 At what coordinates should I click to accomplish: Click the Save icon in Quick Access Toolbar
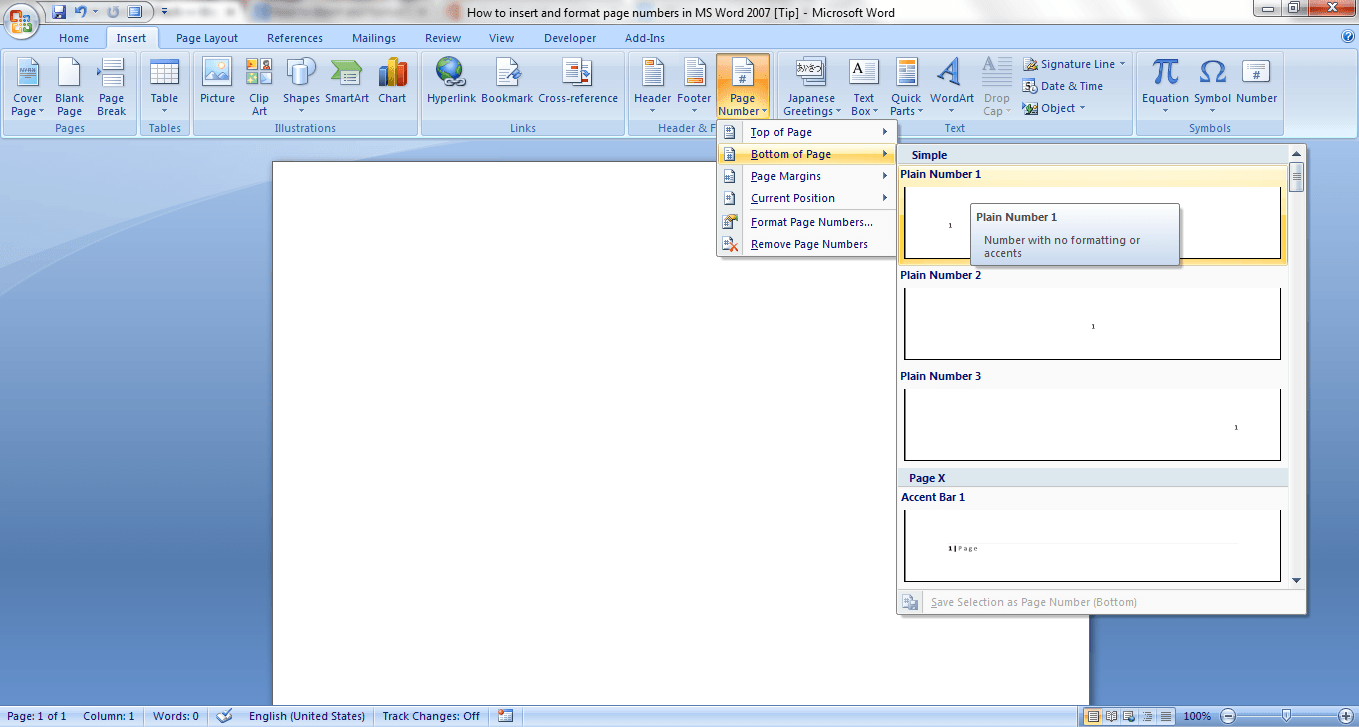[x=59, y=12]
